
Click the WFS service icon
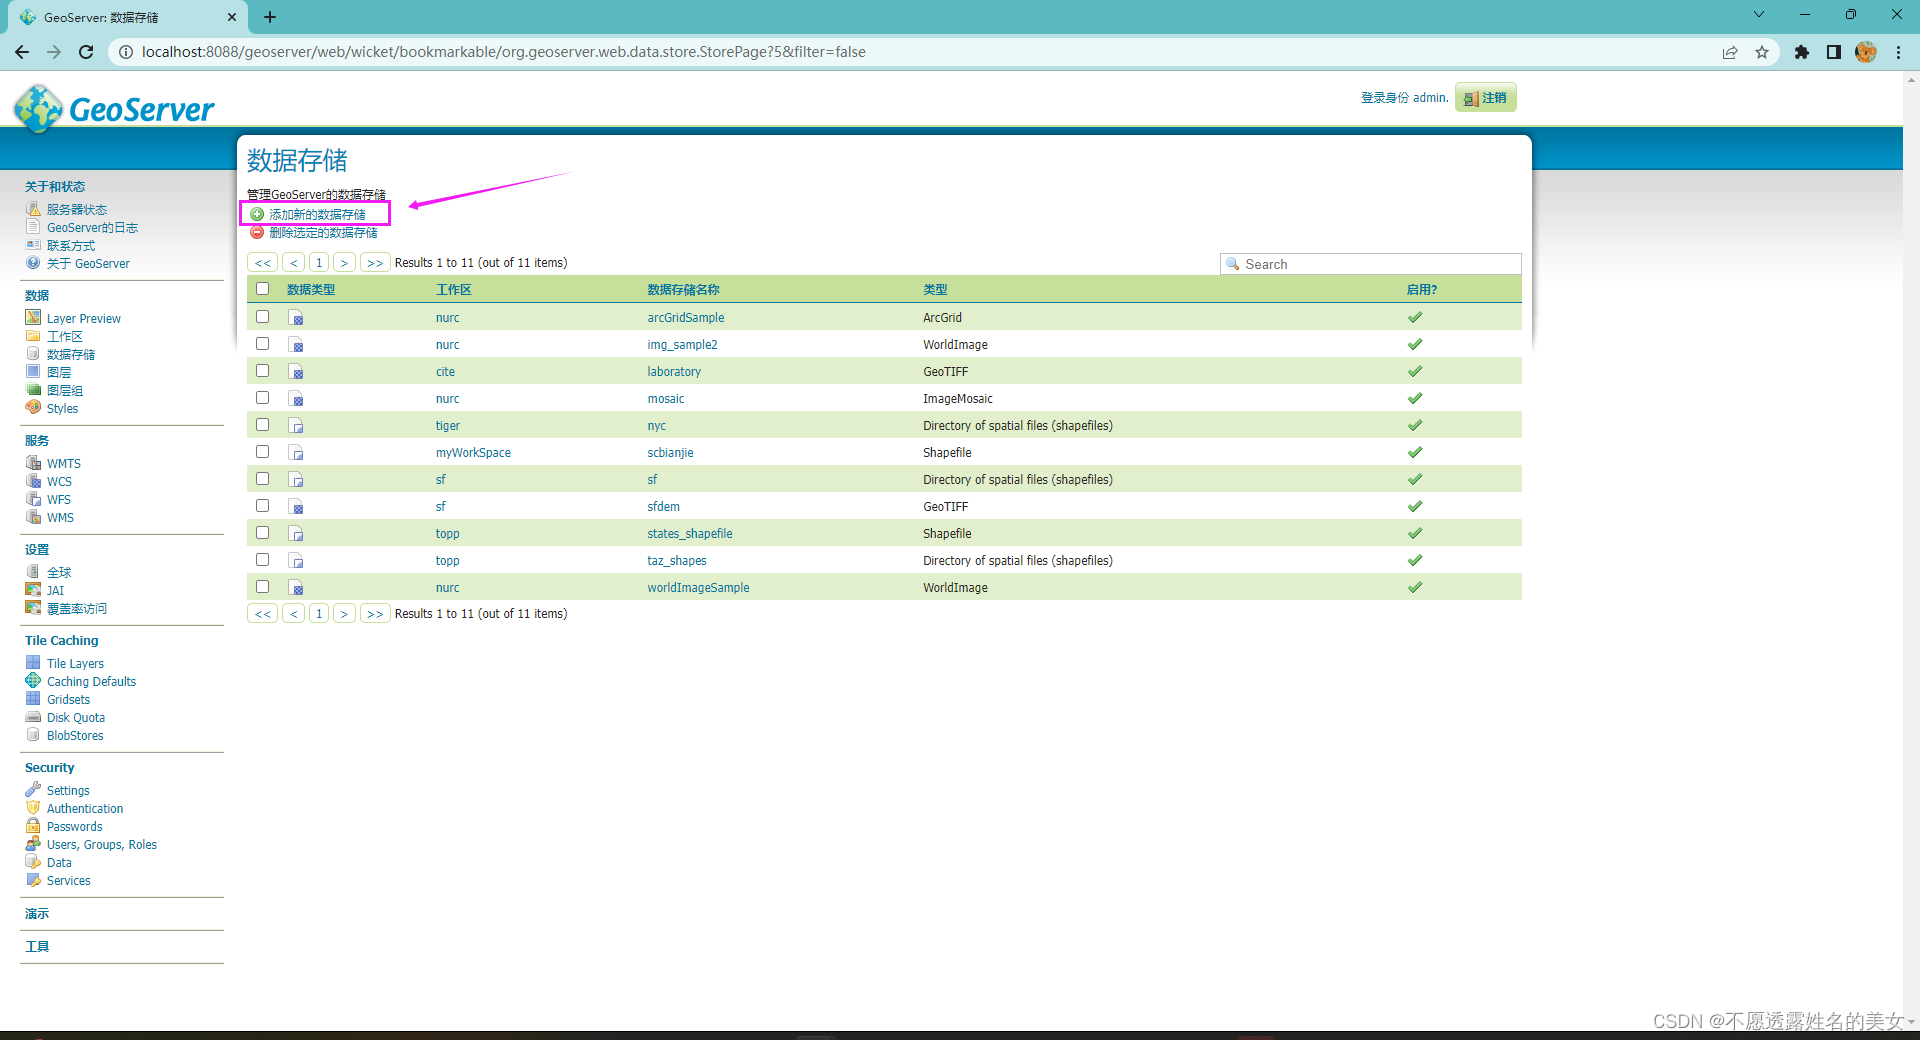[x=33, y=499]
